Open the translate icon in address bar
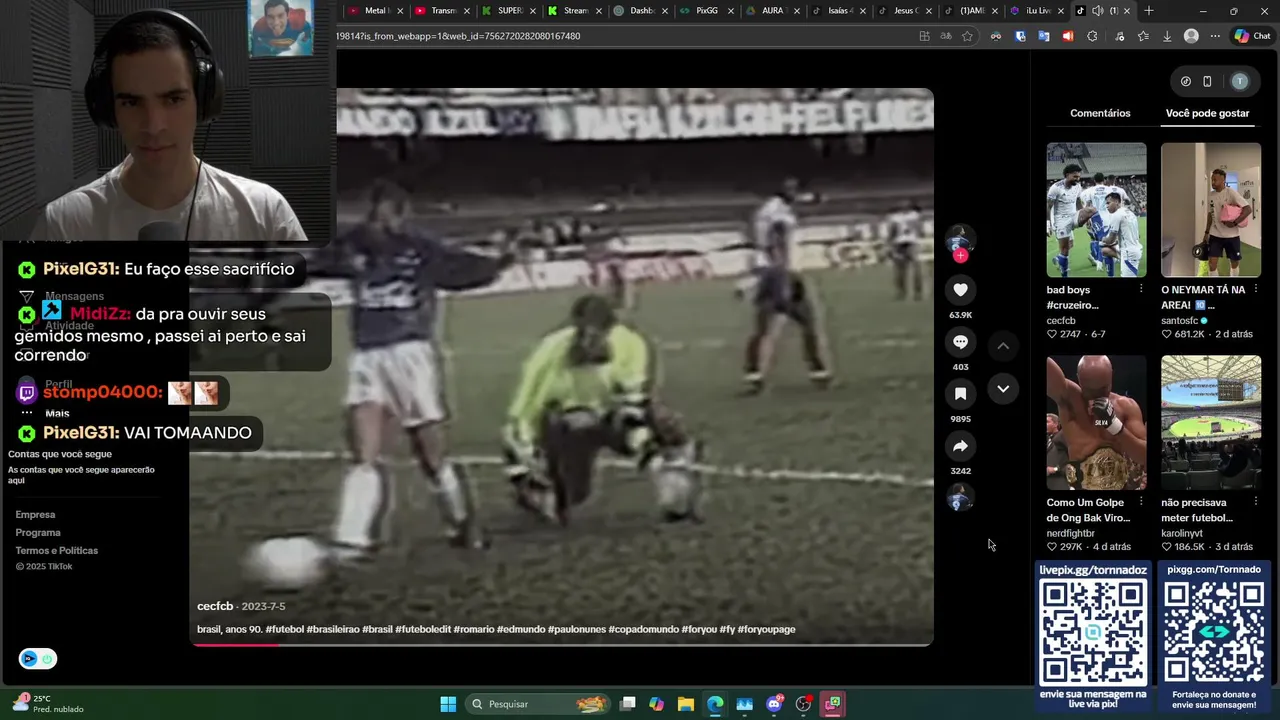Image resolution: width=1280 pixels, height=720 pixels. coord(946,36)
